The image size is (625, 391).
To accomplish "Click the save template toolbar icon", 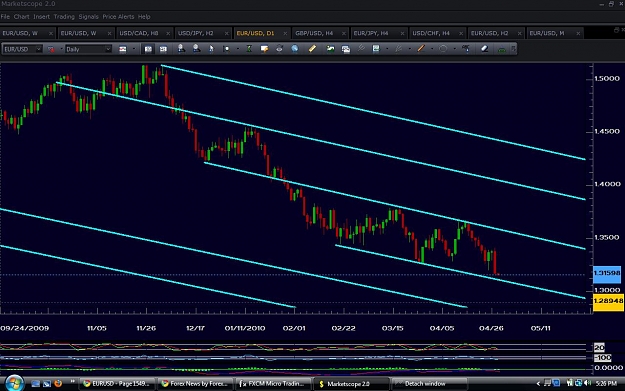I will pos(376,49).
